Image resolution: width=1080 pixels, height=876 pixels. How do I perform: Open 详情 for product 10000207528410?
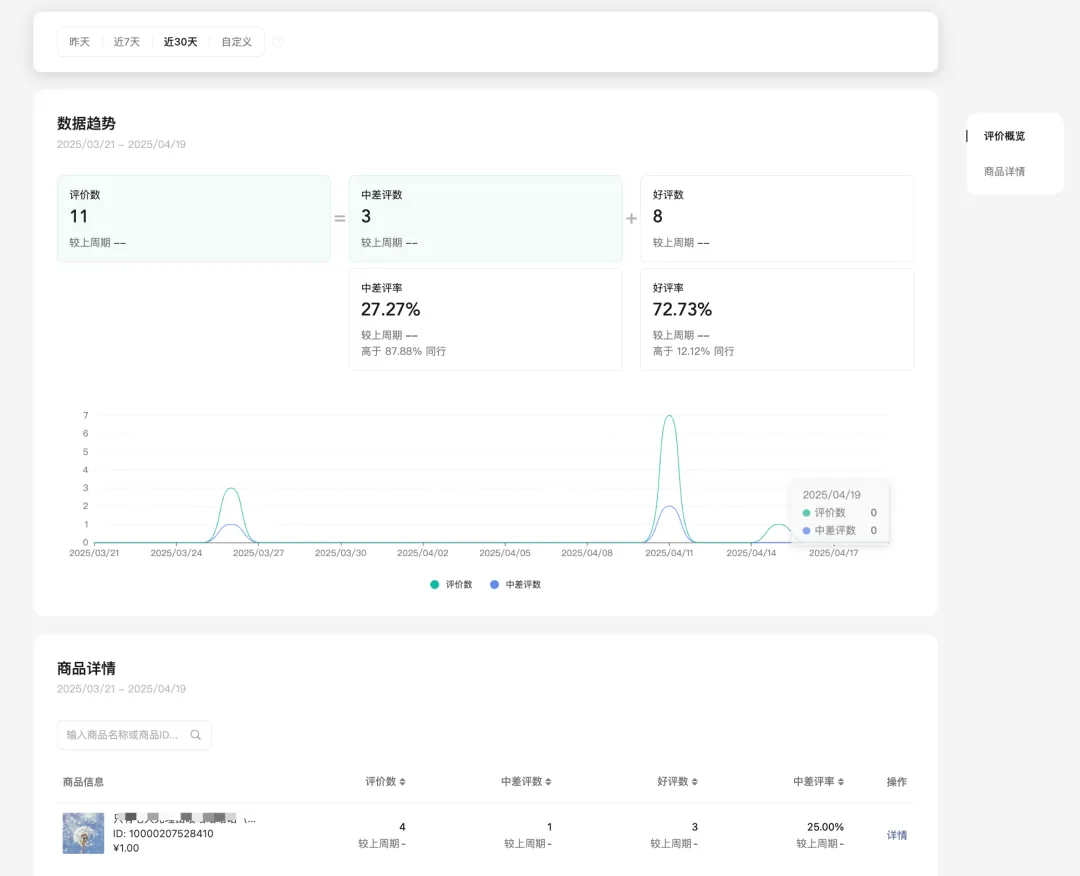(x=897, y=835)
